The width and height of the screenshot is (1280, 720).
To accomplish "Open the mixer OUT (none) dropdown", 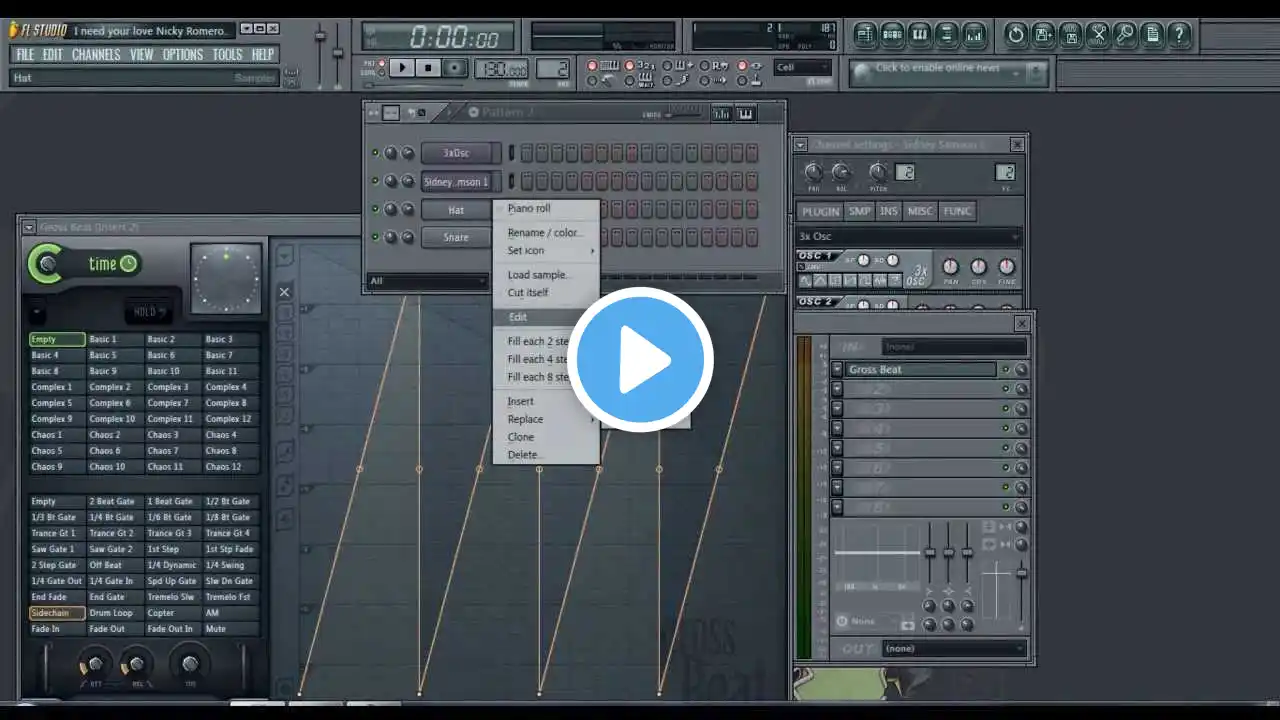I will coord(954,648).
